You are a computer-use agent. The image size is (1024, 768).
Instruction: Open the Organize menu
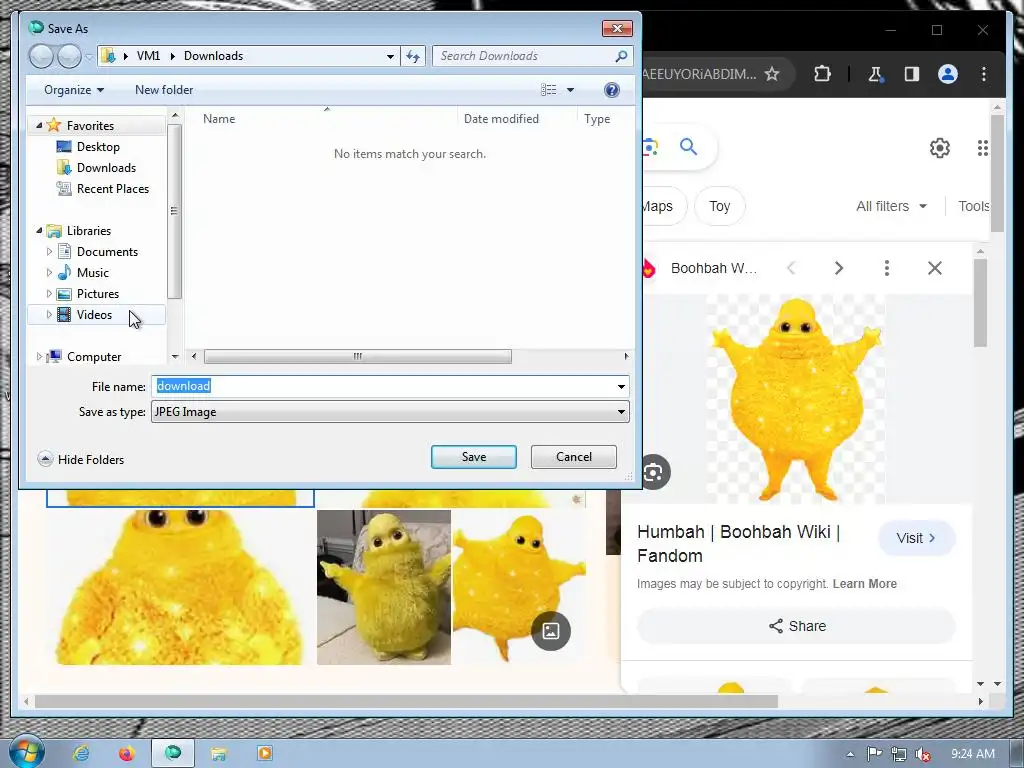click(x=74, y=90)
